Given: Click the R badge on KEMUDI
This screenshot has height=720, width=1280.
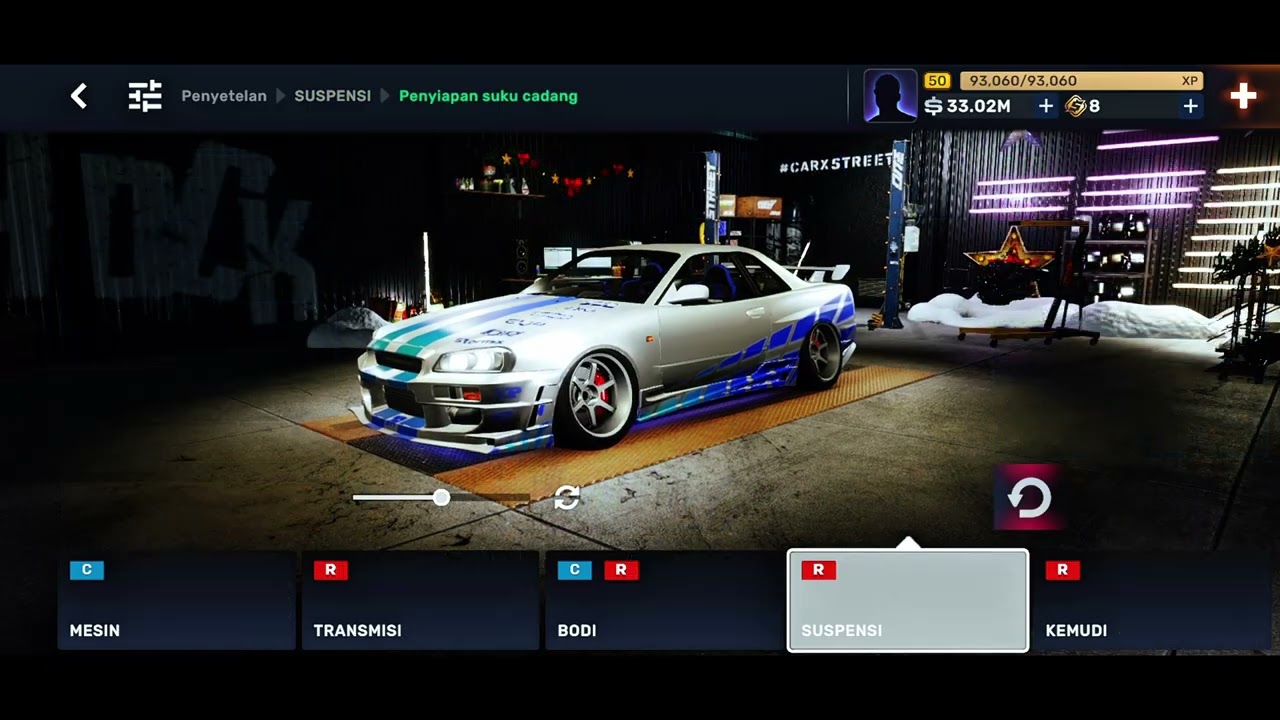Looking at the screenshot, I should 1063,570.
